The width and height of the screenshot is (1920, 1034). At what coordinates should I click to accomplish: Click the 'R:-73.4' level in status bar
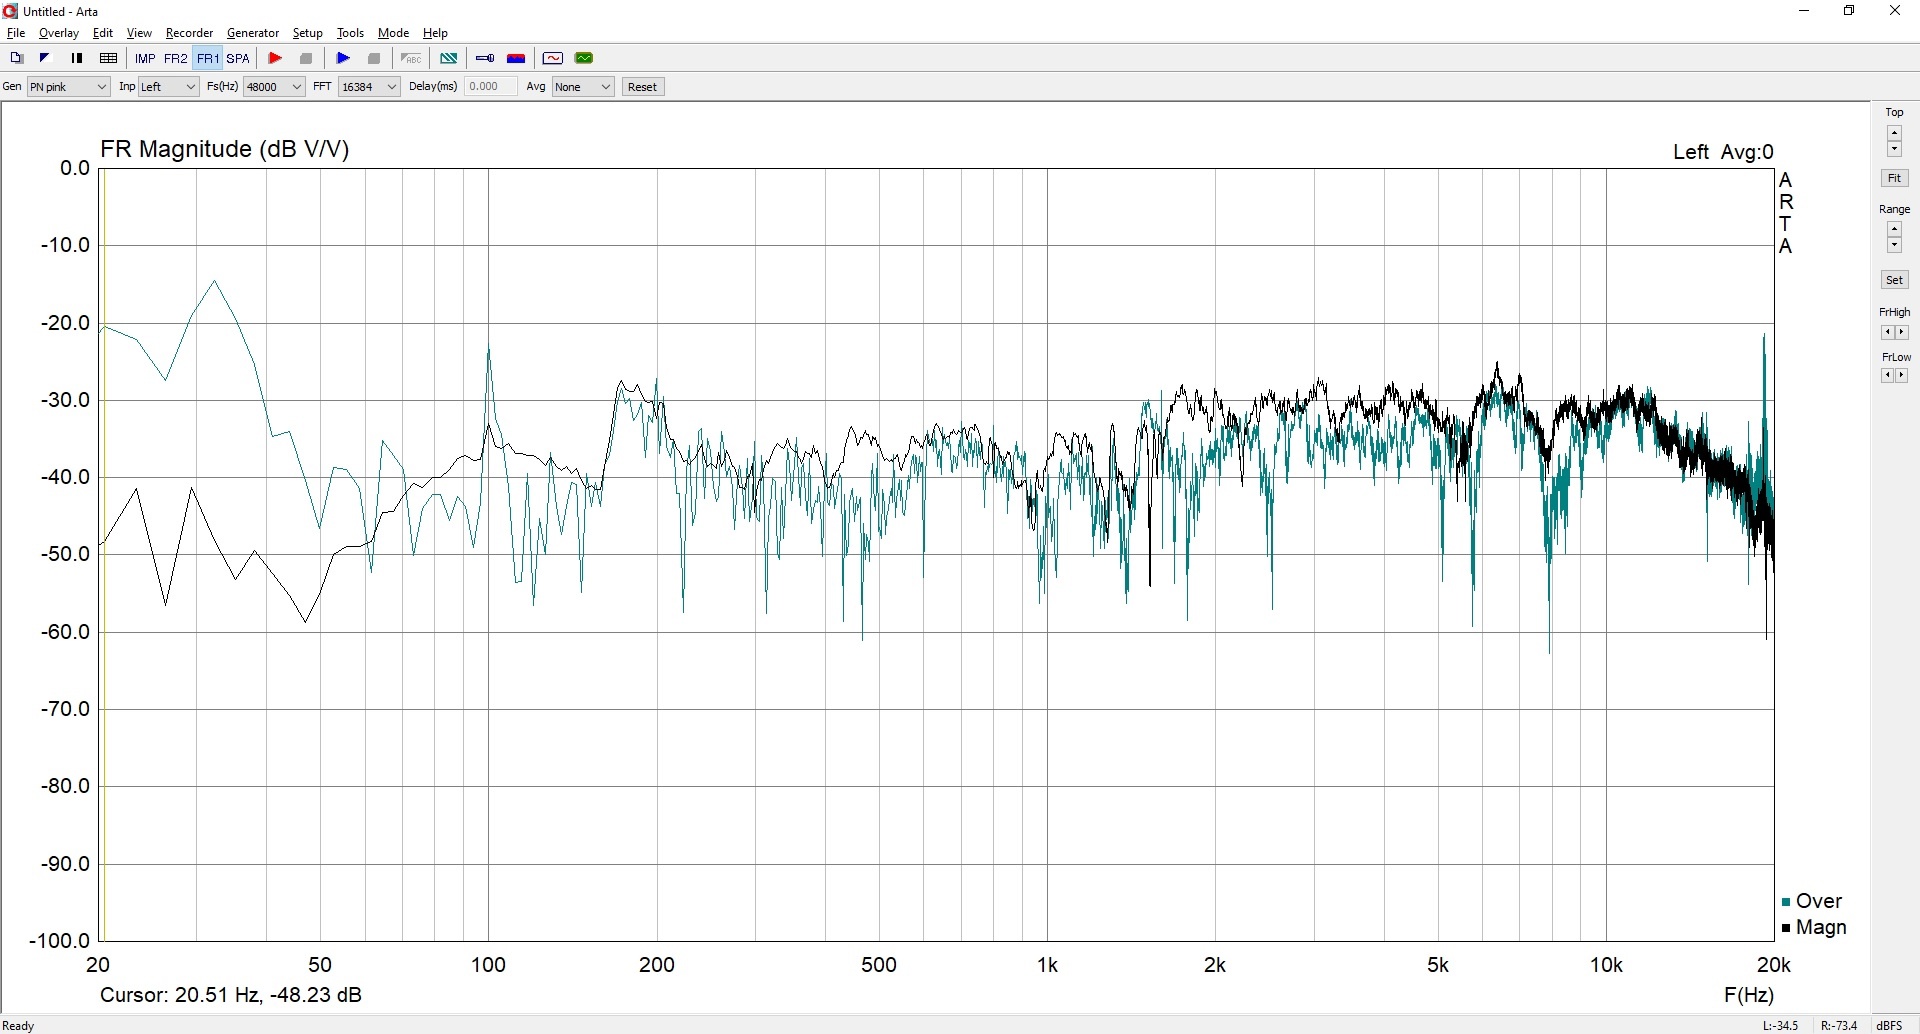(1839, 1025)
